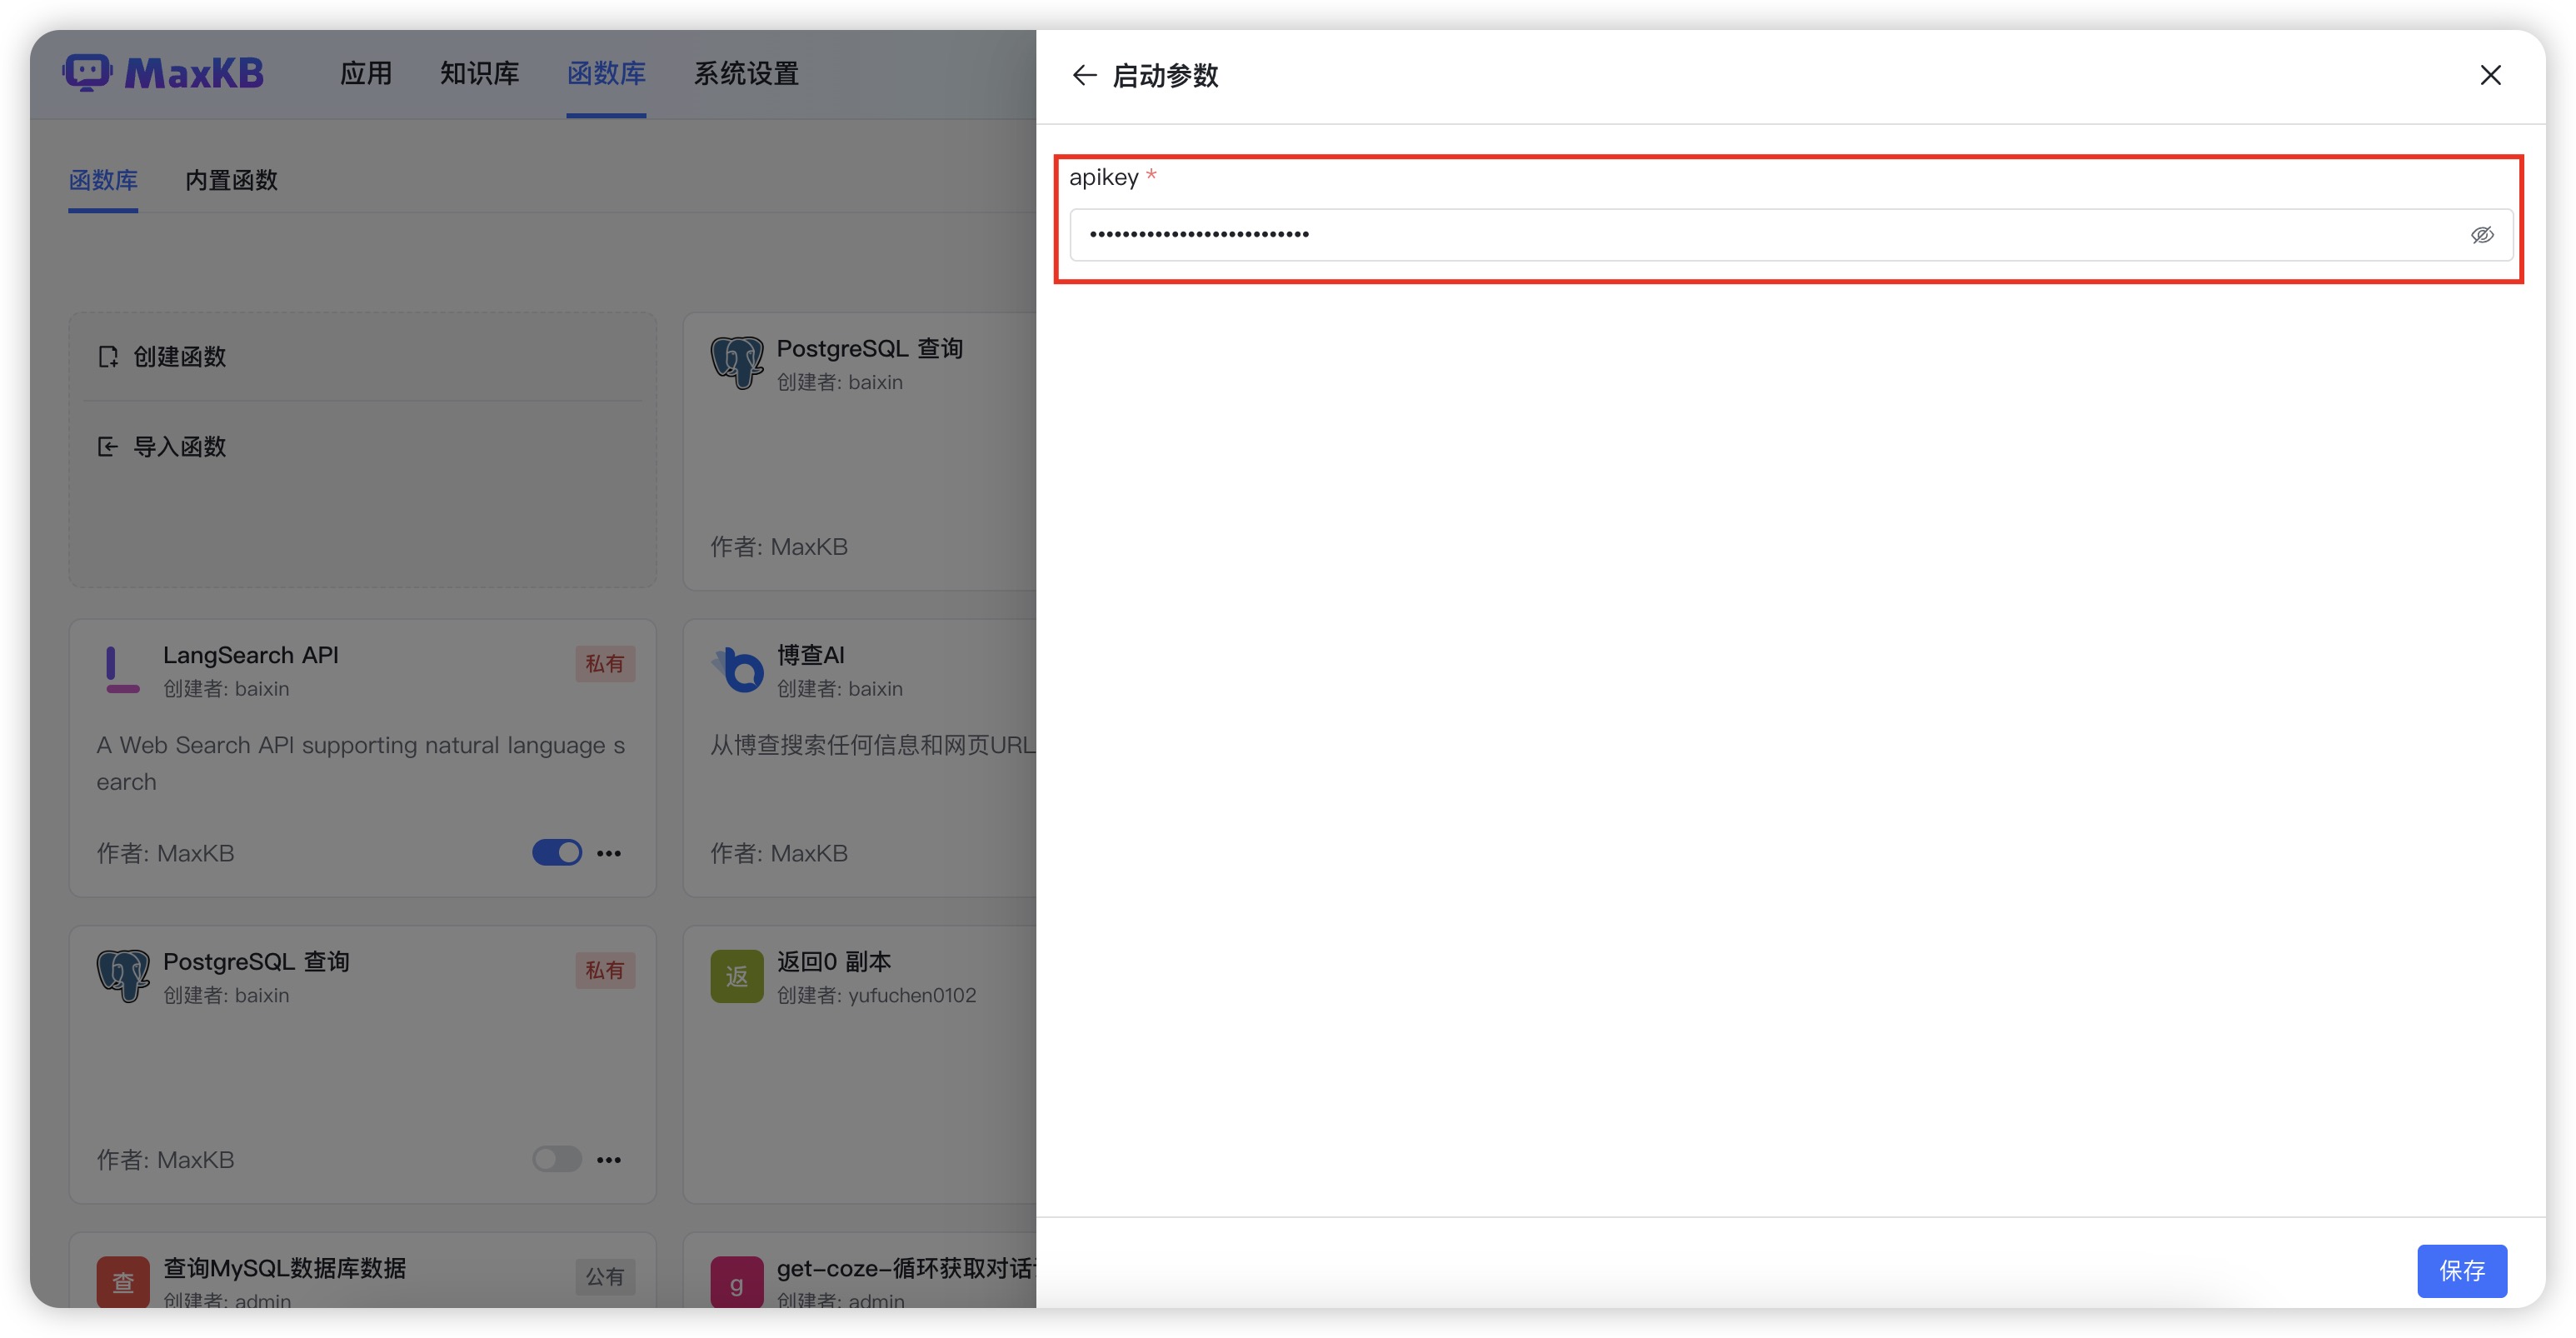Open the 知识库 menu tab
The image size is (2576, 1338).
pyautogui.click(x=479, y=73)
